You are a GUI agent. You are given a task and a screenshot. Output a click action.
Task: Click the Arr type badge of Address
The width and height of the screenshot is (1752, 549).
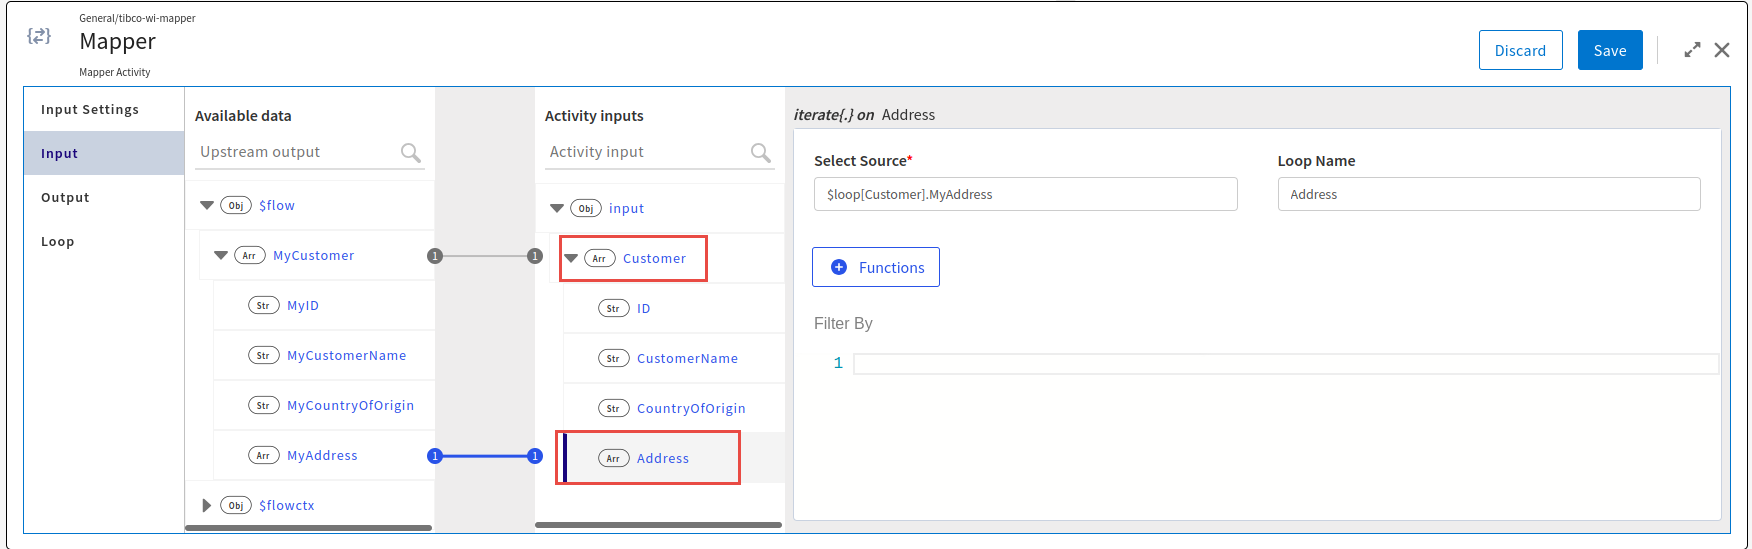[613, 458]
